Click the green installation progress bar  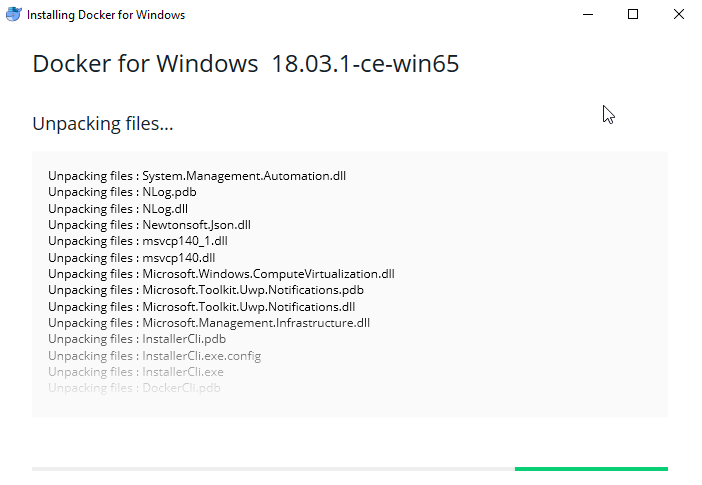[x=591, y=469]
